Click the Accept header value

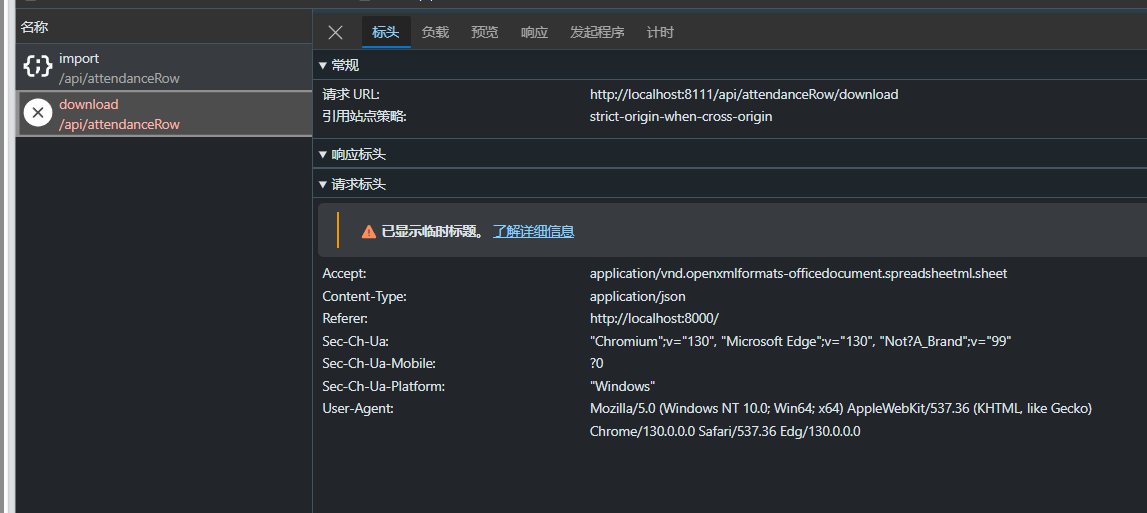[x=799, y=274]
